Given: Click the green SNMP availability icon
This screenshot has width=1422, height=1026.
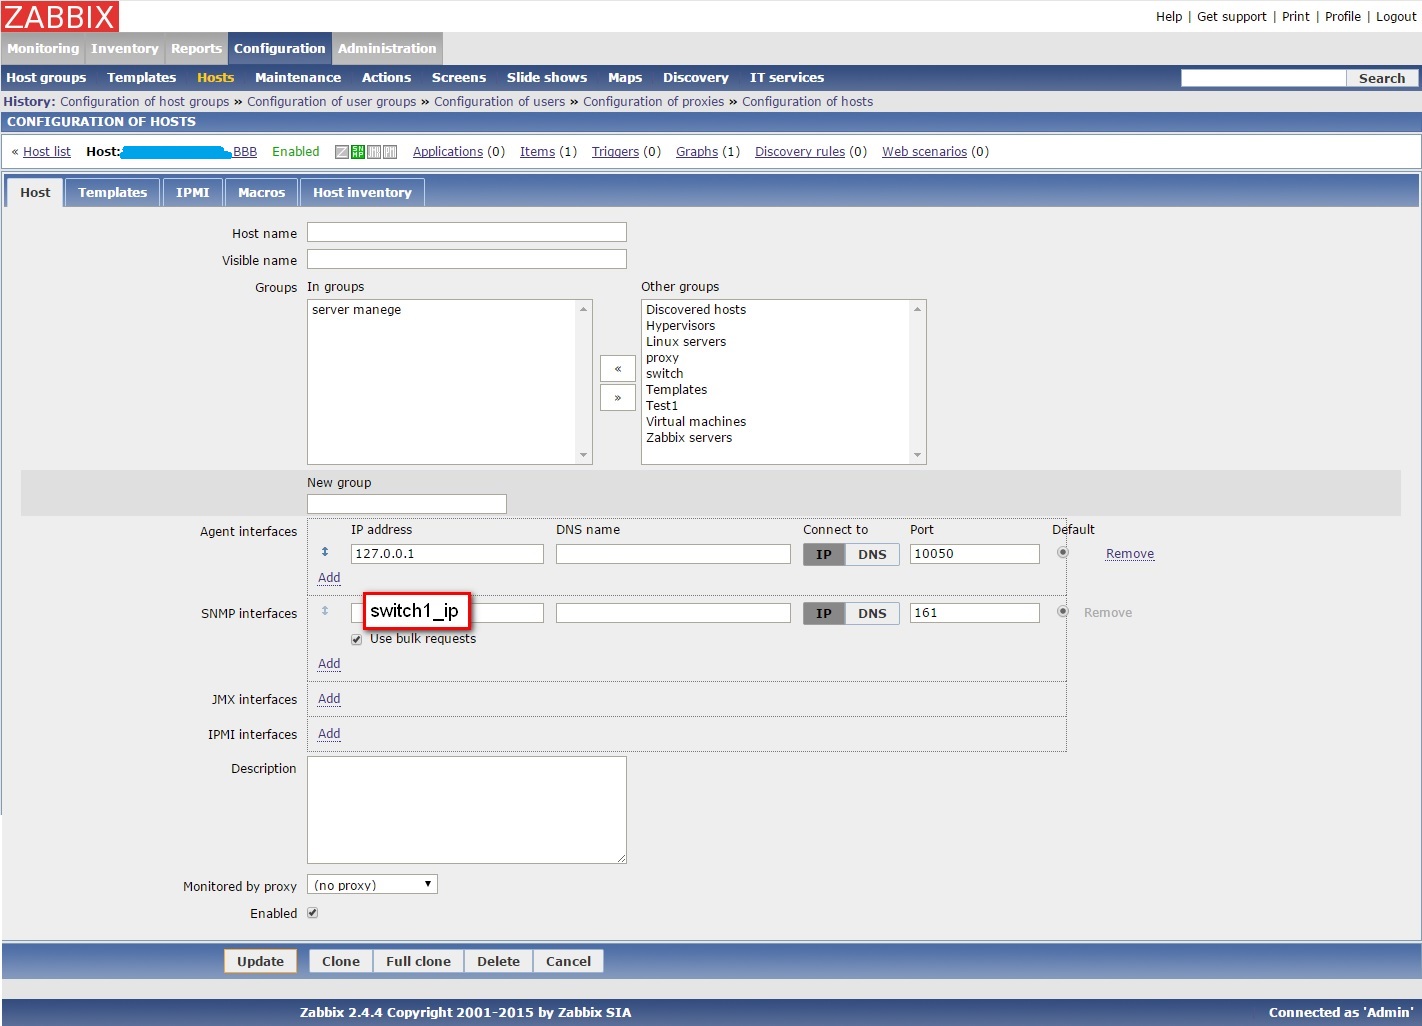Looking at the screenshot, I should (358, 152).
